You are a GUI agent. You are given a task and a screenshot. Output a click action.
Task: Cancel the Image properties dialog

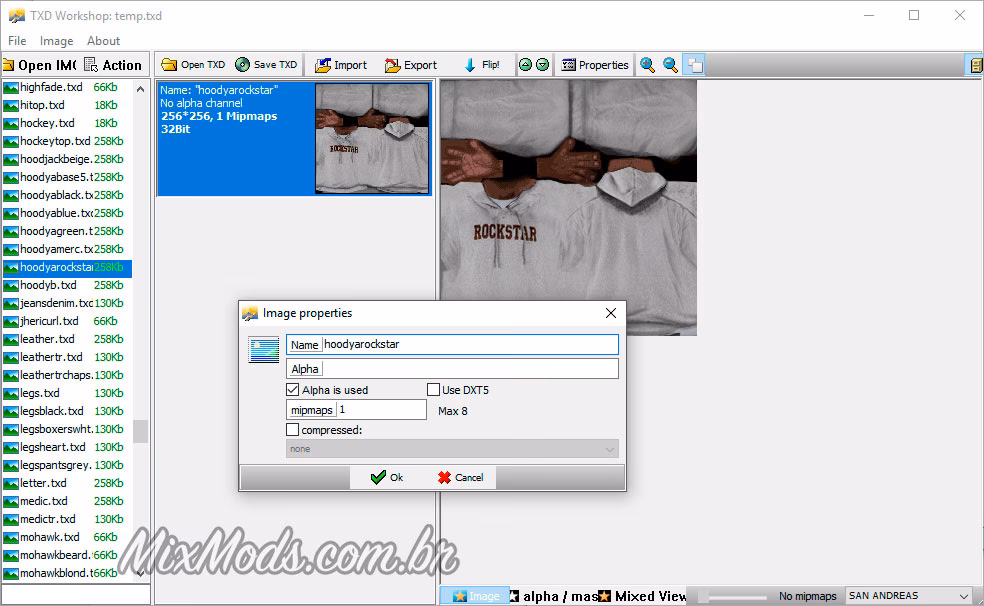[x=461, y=477]
